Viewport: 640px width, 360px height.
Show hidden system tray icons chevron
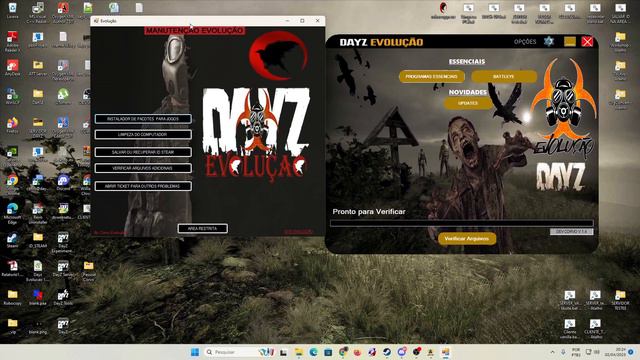pyautogui.click(x=552, y=352)
